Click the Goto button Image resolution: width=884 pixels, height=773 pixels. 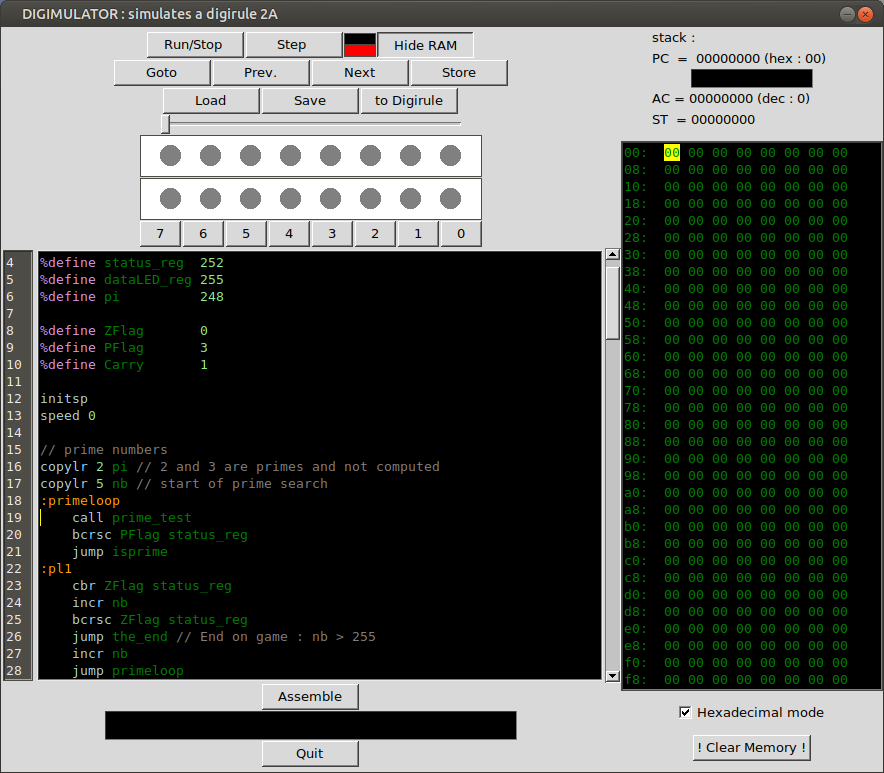tap(162, 73)
